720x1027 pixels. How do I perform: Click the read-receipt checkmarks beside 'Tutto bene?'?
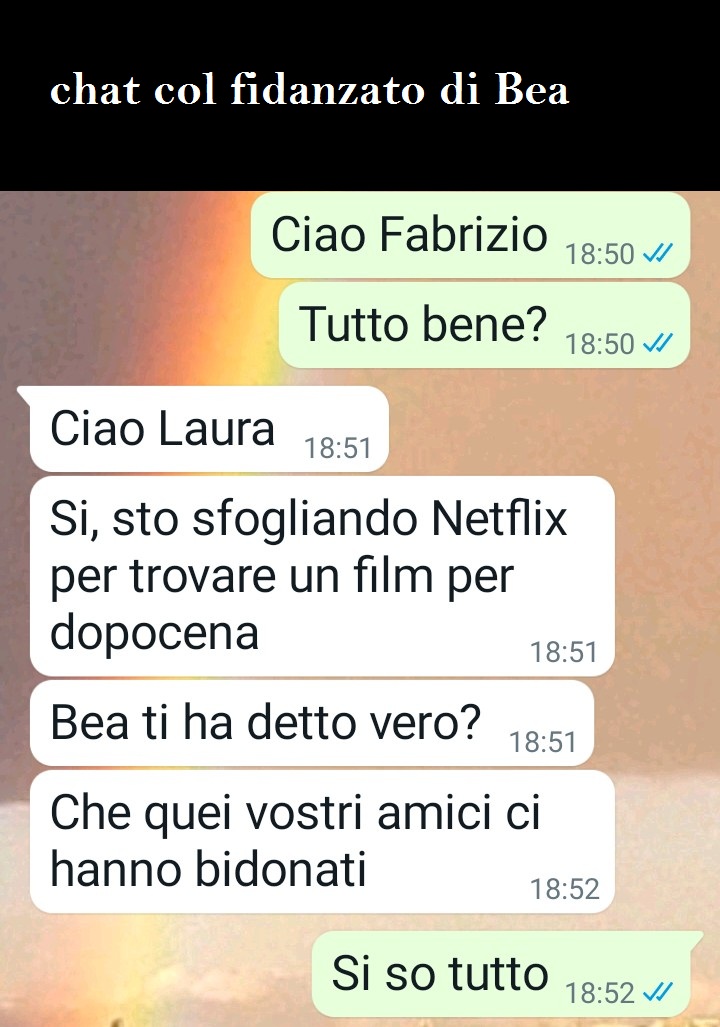(x=658, y=343)
